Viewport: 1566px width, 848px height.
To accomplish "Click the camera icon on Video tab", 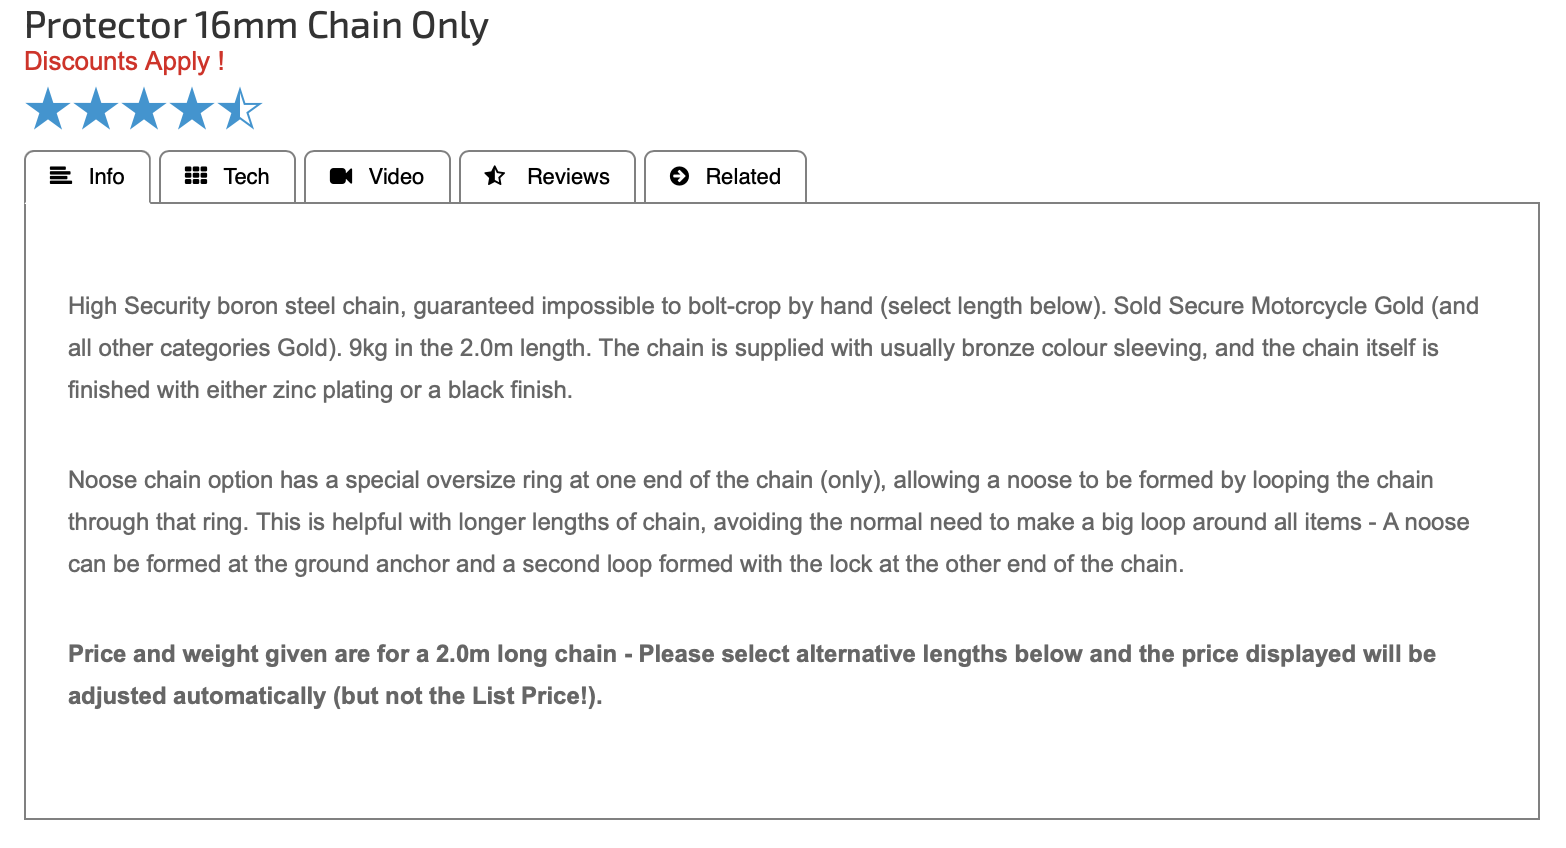I will click(341, 176).
